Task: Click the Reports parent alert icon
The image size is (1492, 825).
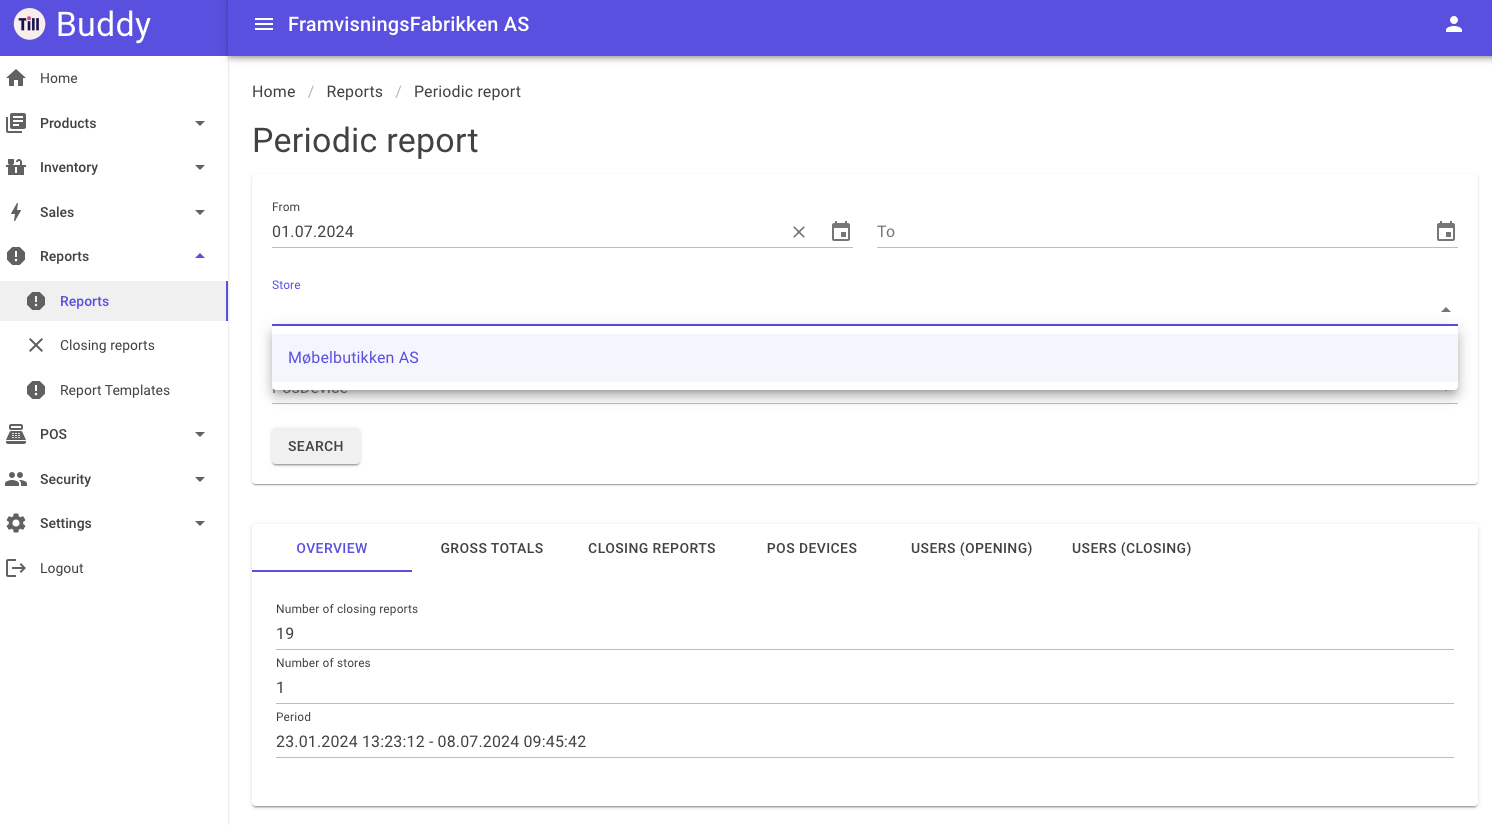Action: coord(16,256)
